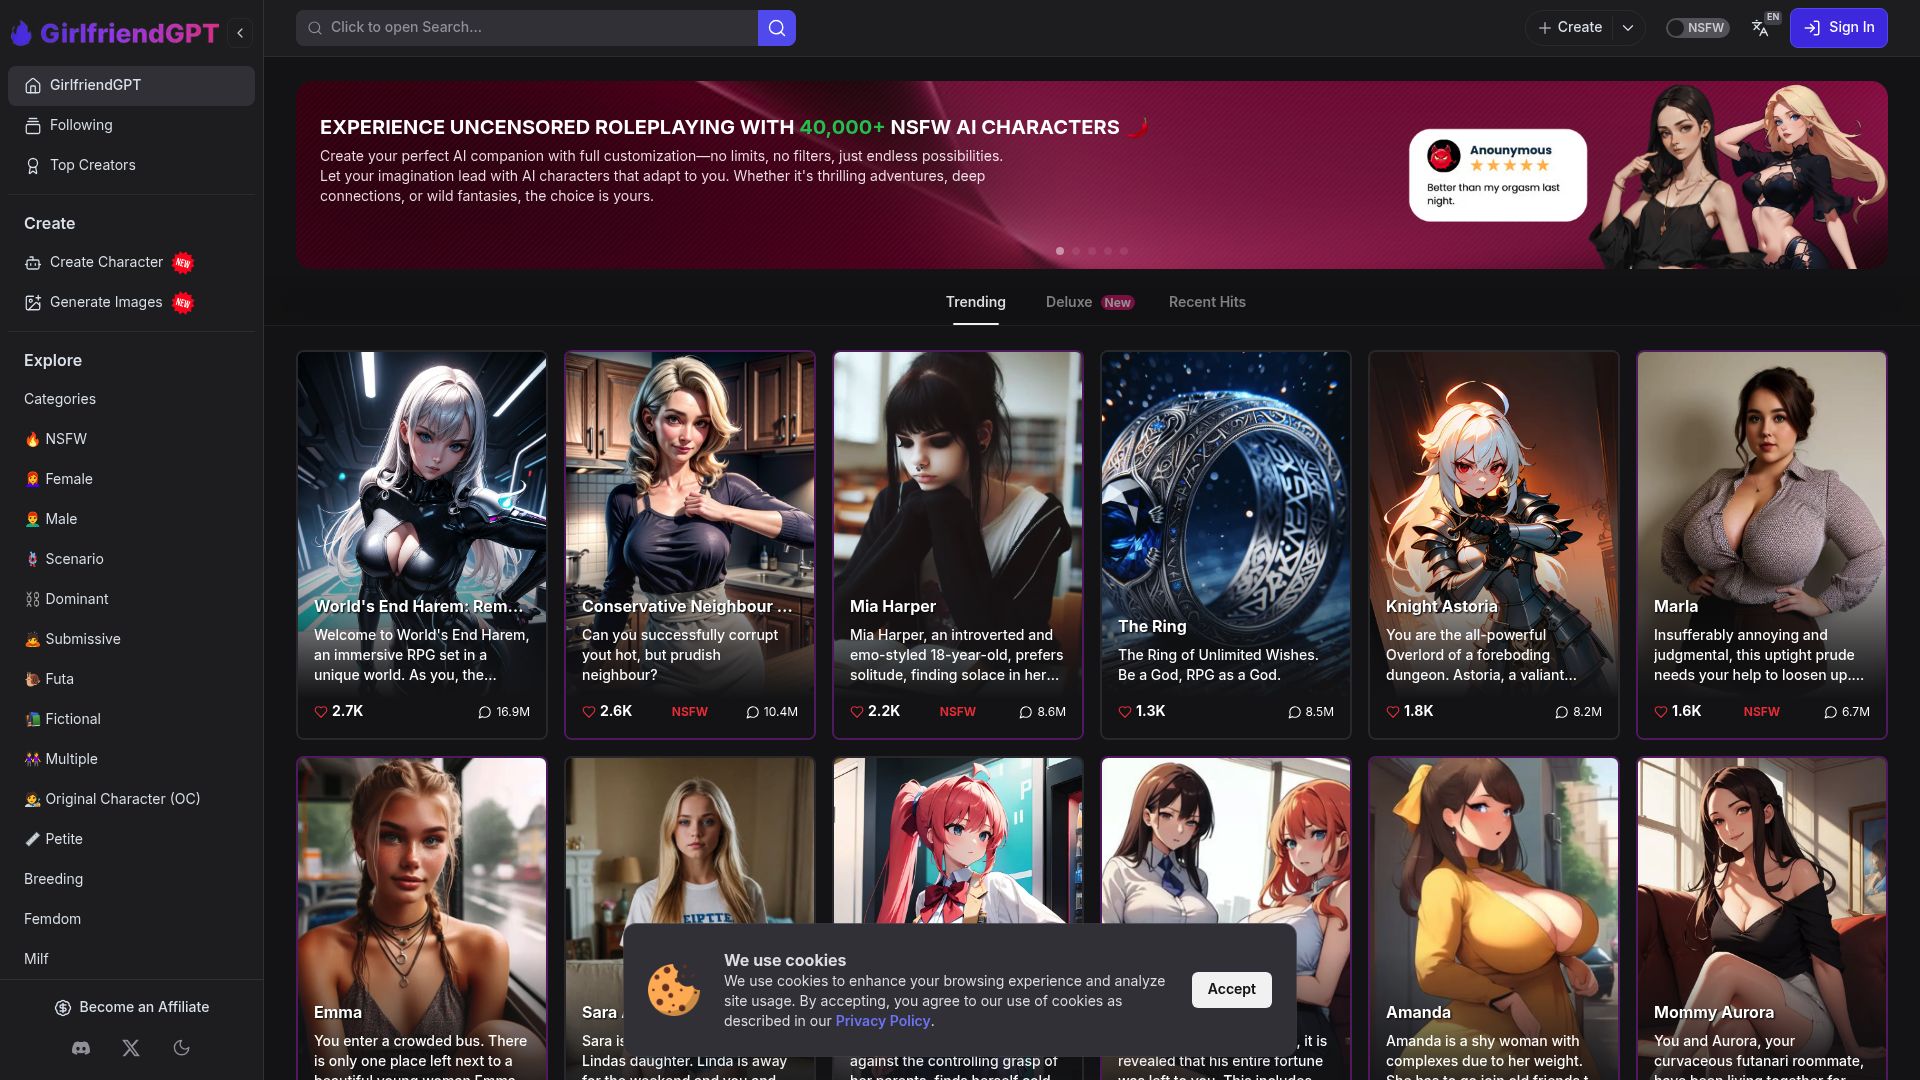Open the search input field

pos(527,28)
